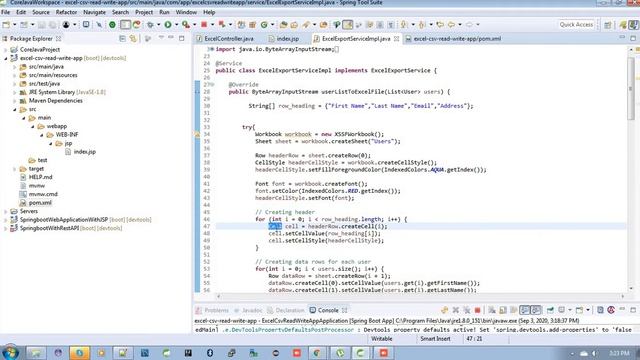Switch to the Problems view tab

(x=212, y=310)
